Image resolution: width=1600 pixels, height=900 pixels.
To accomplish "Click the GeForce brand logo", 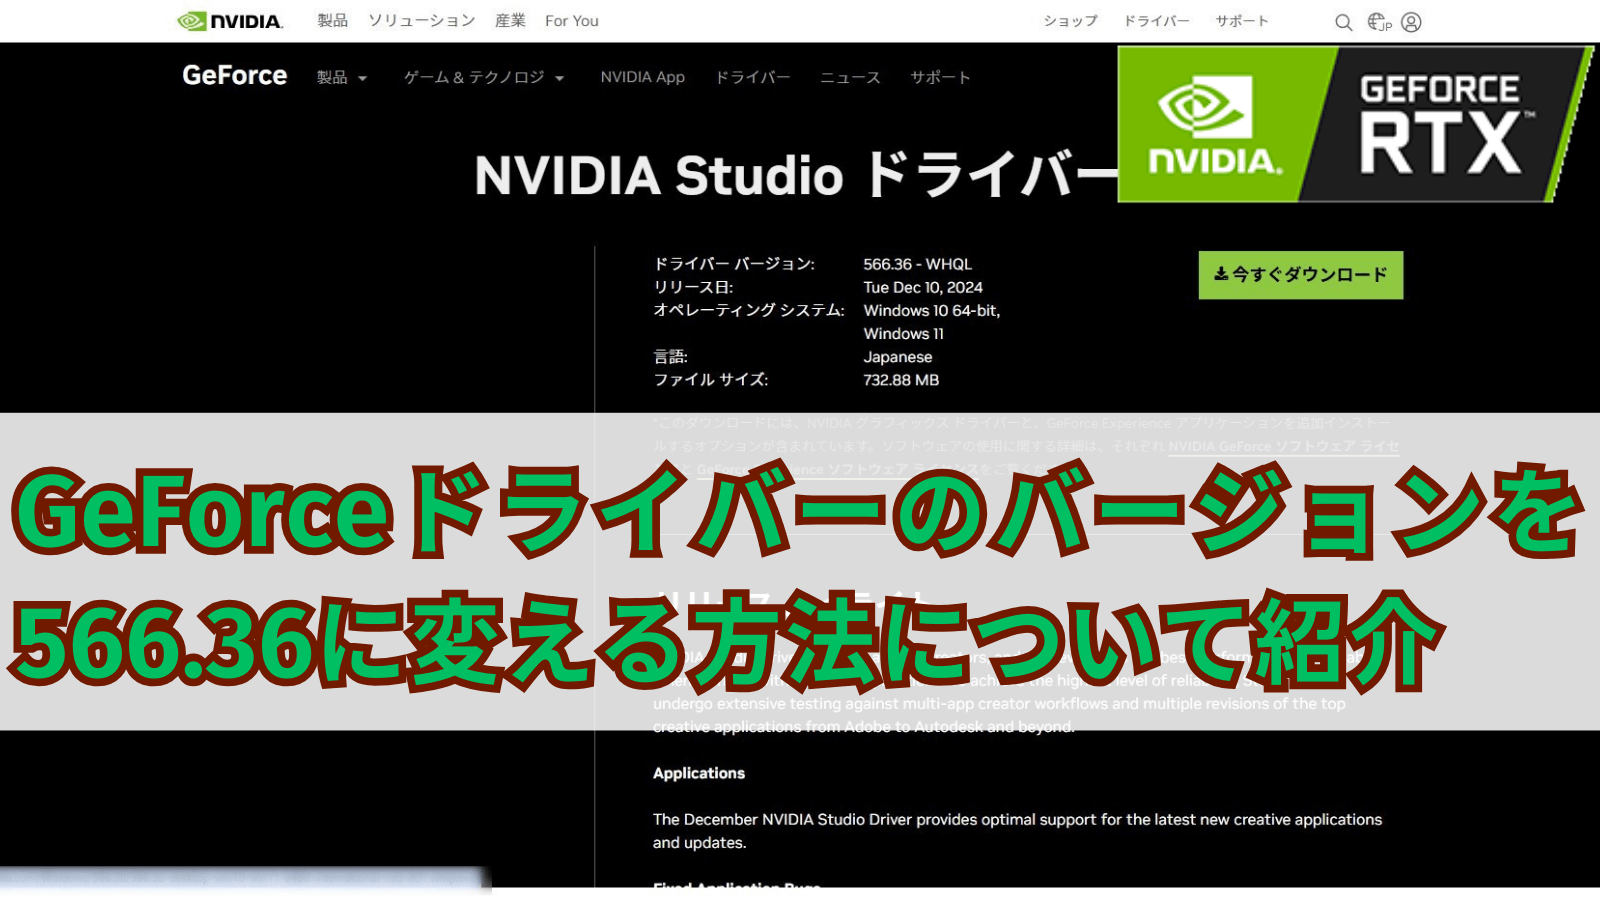I will [234, 76].
